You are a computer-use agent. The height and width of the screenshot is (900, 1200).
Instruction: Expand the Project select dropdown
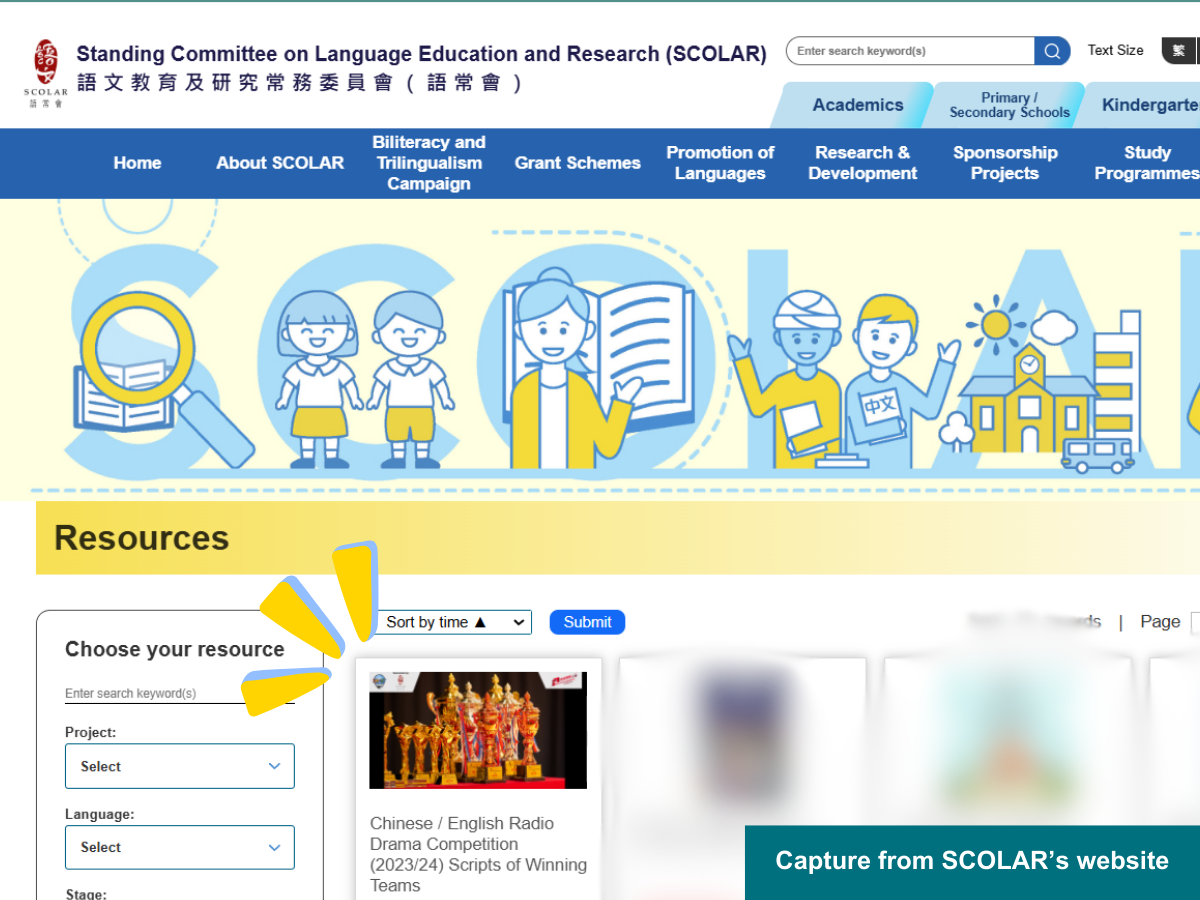coord(180,766)
